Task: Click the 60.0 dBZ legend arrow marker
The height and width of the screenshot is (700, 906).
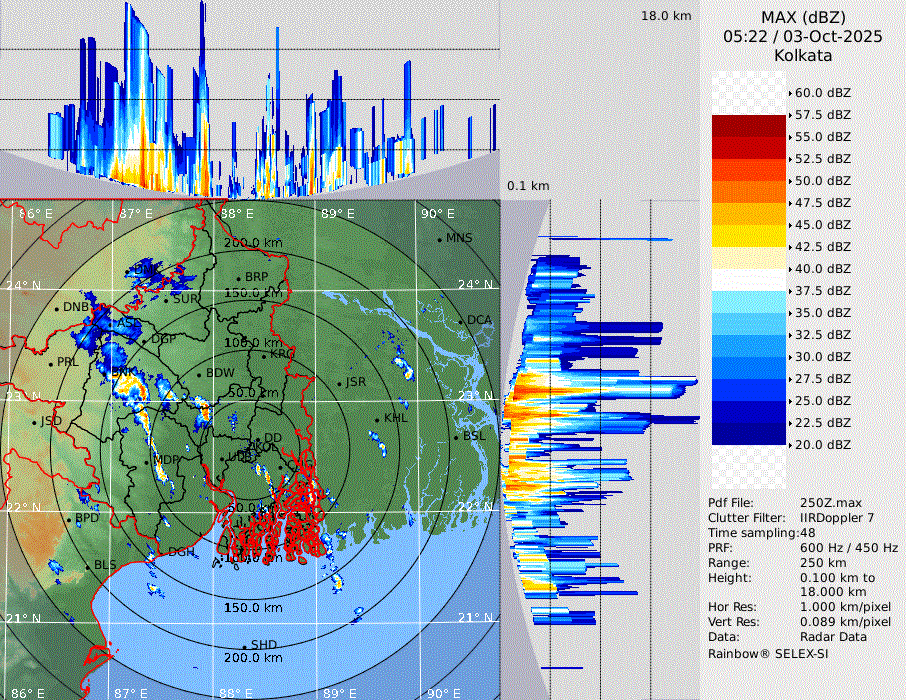Action: tap(791, 93)
